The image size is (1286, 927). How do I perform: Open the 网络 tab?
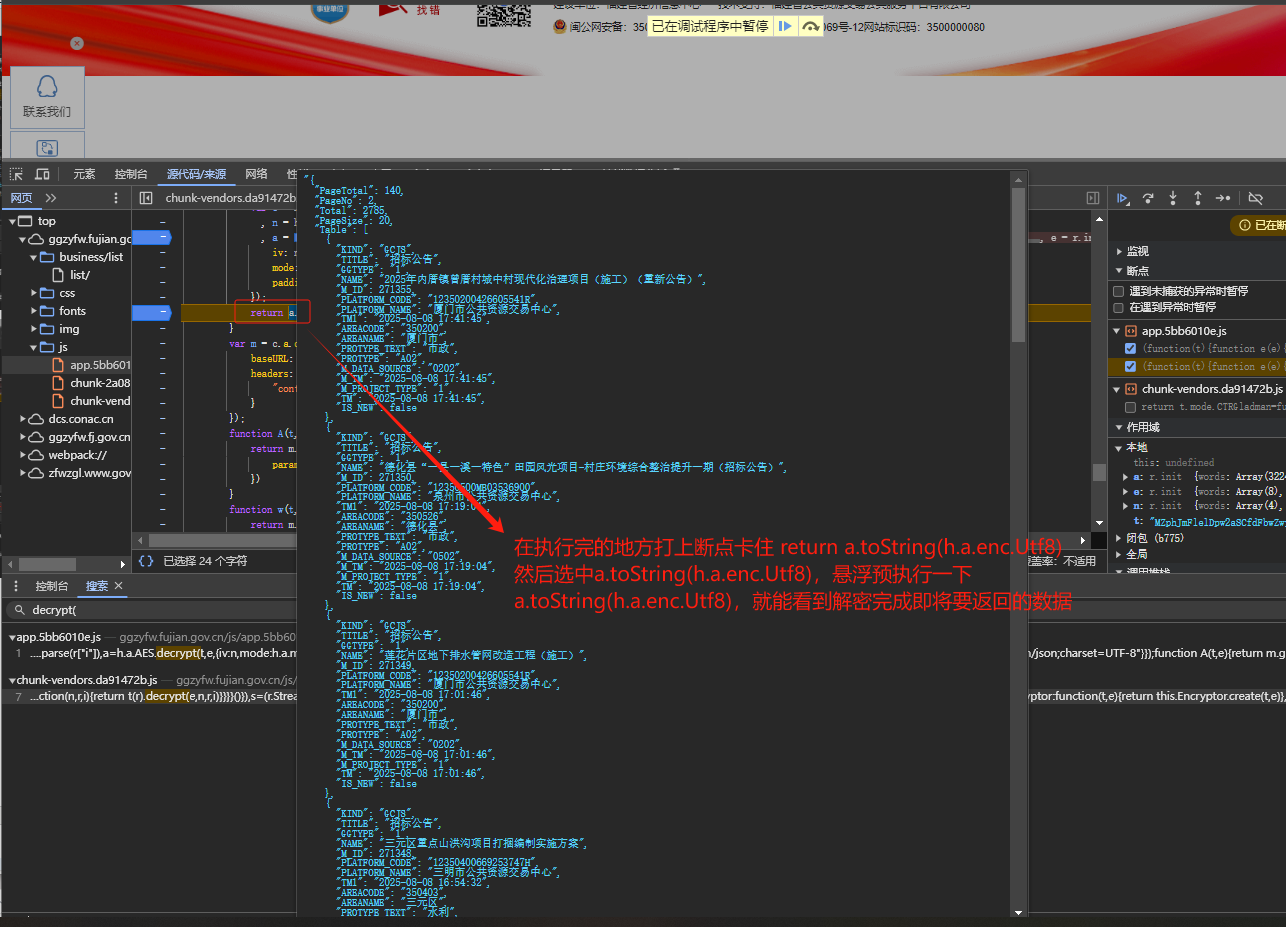(256, 174)
